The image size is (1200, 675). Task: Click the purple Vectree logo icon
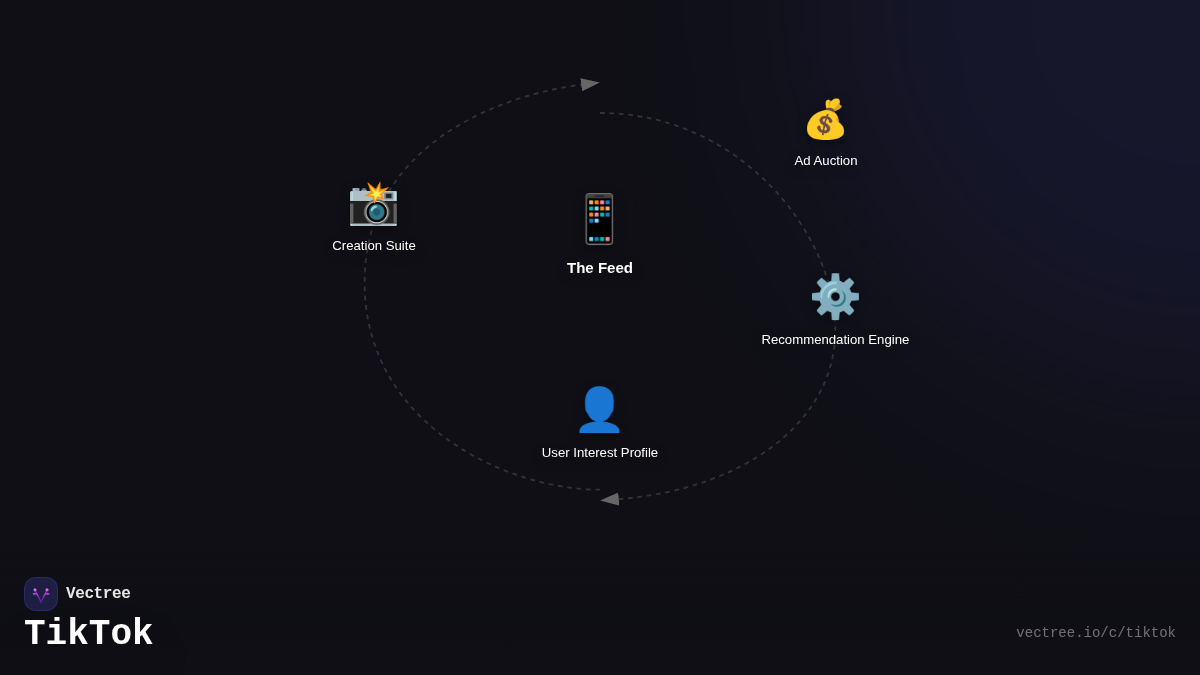[41, 594]
